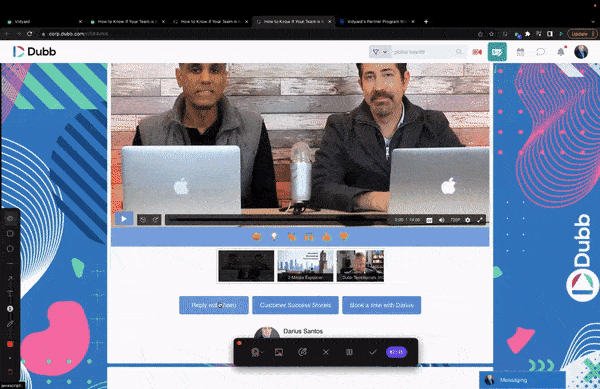Mute the video with the speaker icon
The width and height of the screenshot is (600, 389).
442,220
